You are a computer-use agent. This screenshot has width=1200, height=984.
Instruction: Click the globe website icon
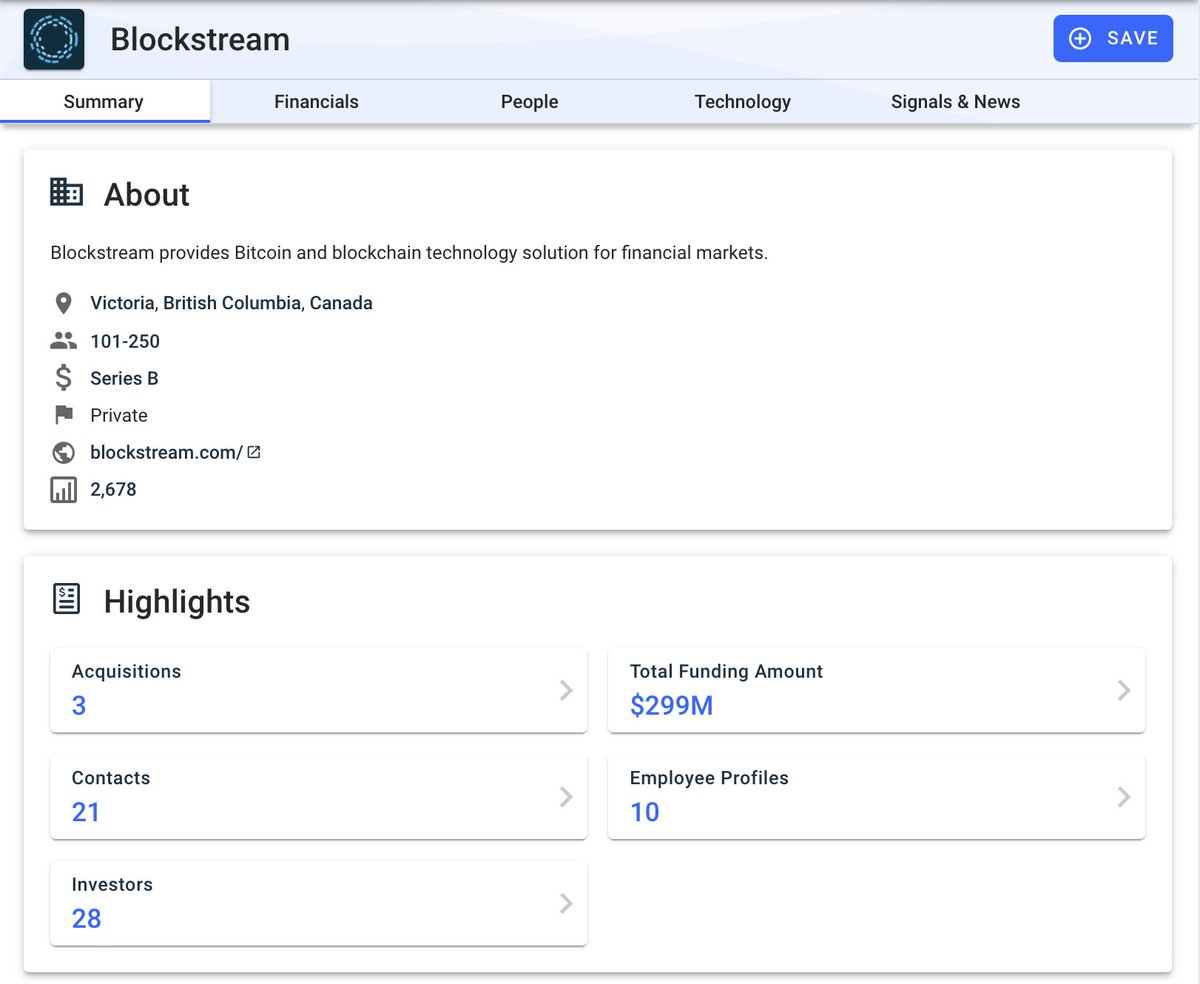[x=64, y=452]
